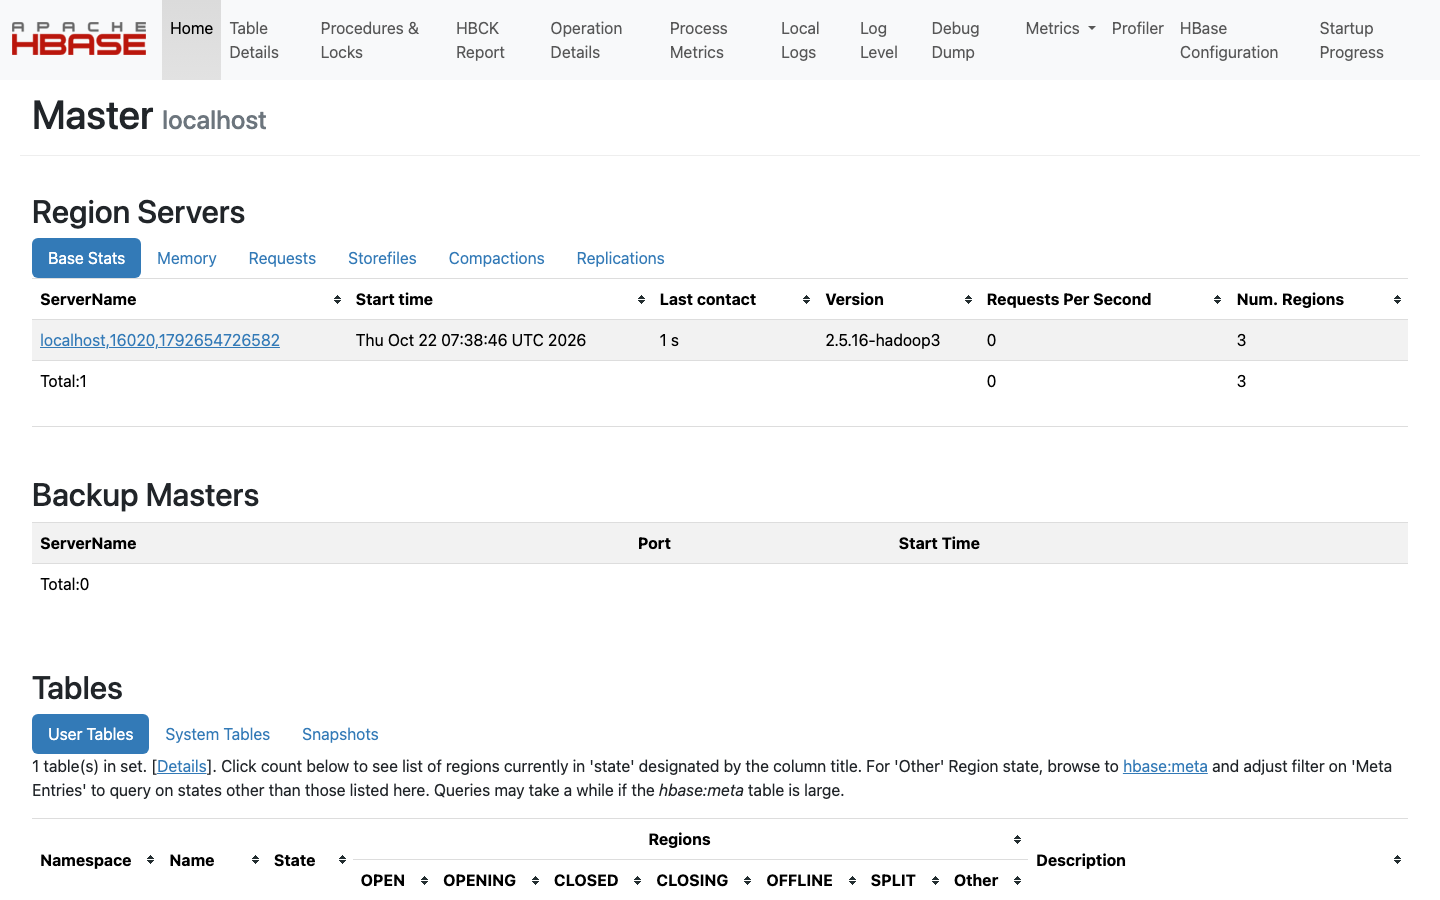Viewport: 1440px width, 900px height.
Task: Sort by Version column arrows
Action: pos(968,300)
